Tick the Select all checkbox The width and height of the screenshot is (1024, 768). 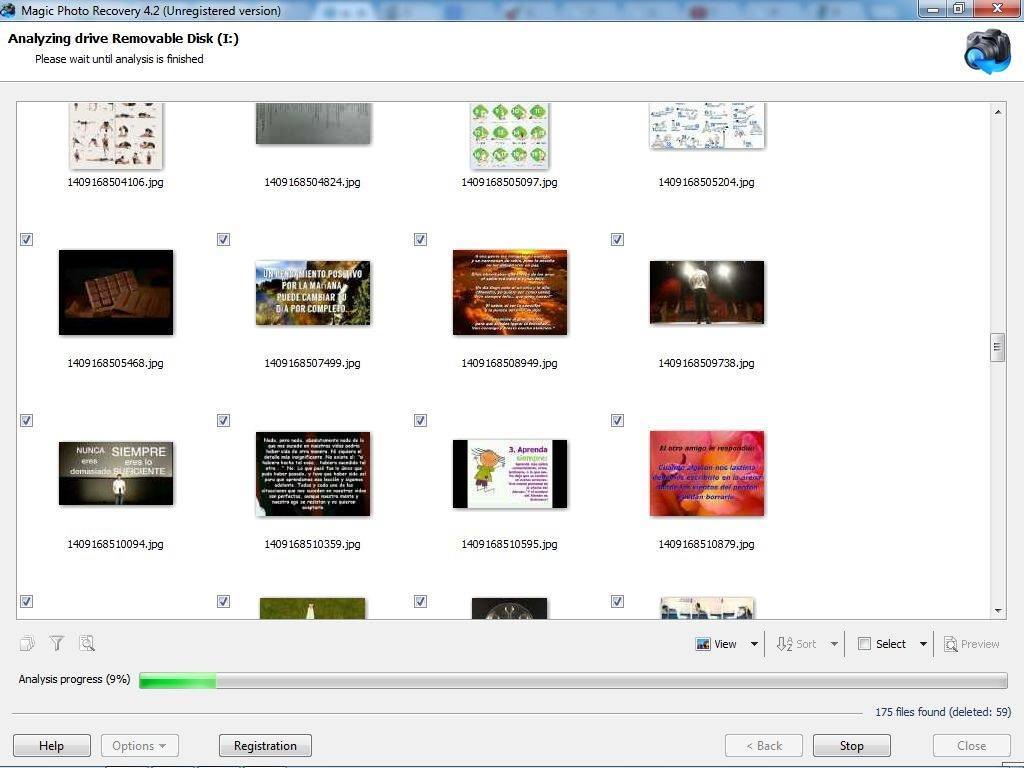click(x=864, y=644)
